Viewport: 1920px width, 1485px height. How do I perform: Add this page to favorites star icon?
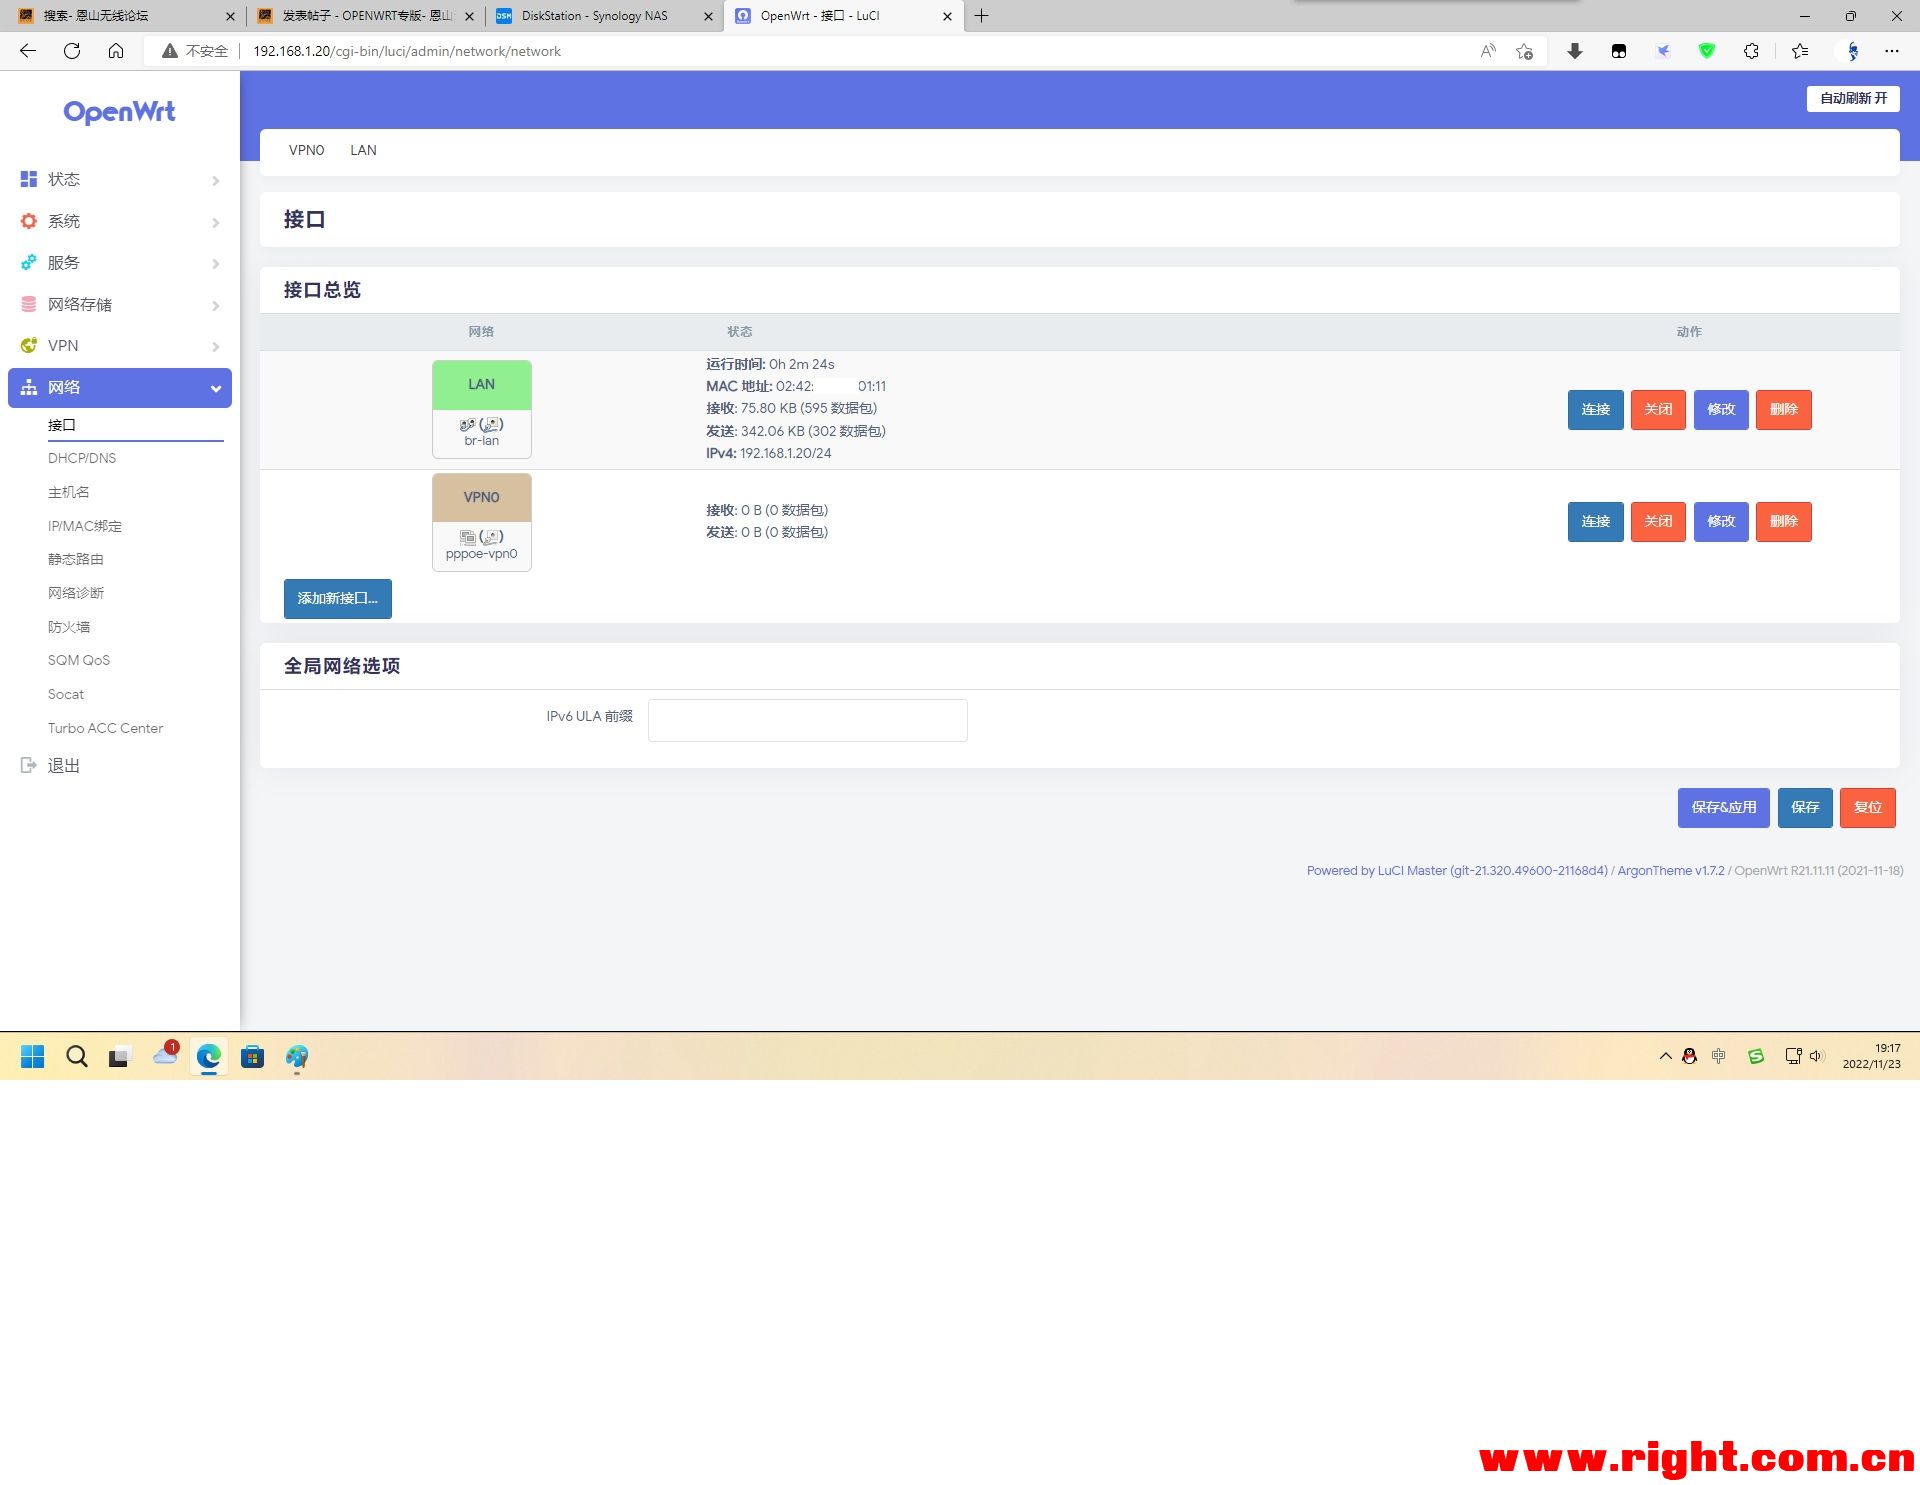pos(1524,51)
